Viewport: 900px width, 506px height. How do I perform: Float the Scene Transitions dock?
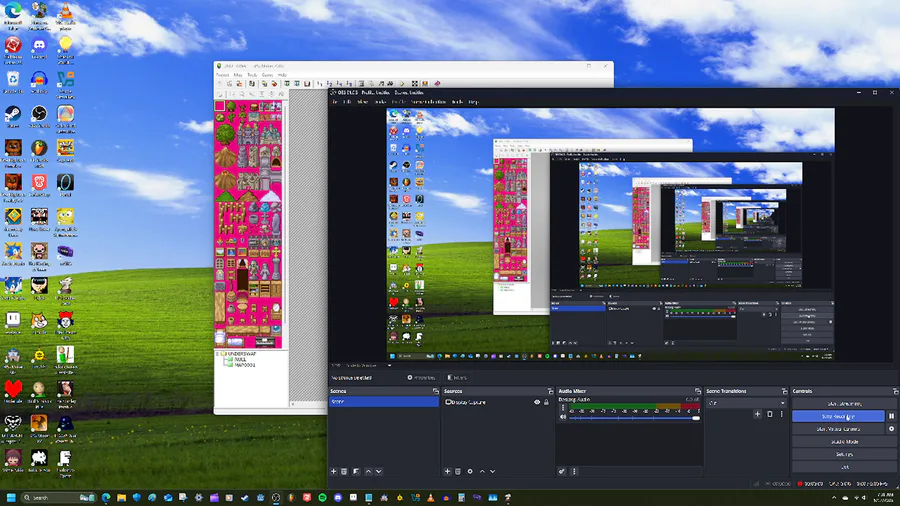pyautogui.click(x=784, y=391)
